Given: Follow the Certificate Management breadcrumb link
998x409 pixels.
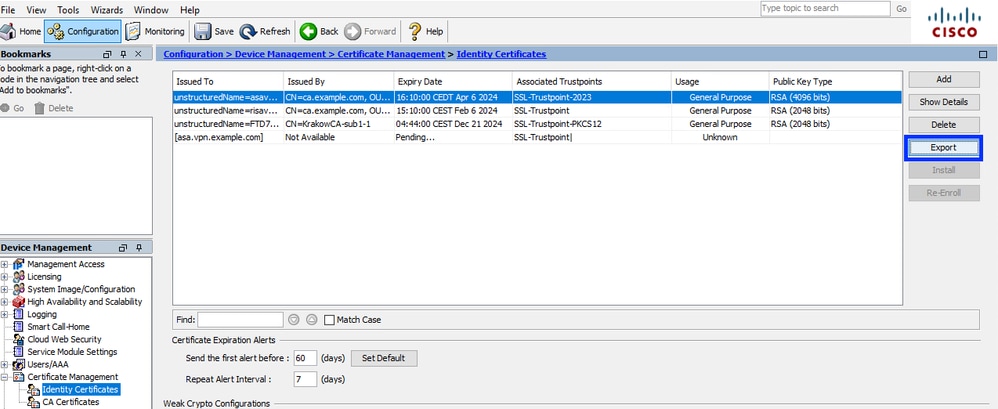Looking at the screenshot, I should click(x=391, y=54).
